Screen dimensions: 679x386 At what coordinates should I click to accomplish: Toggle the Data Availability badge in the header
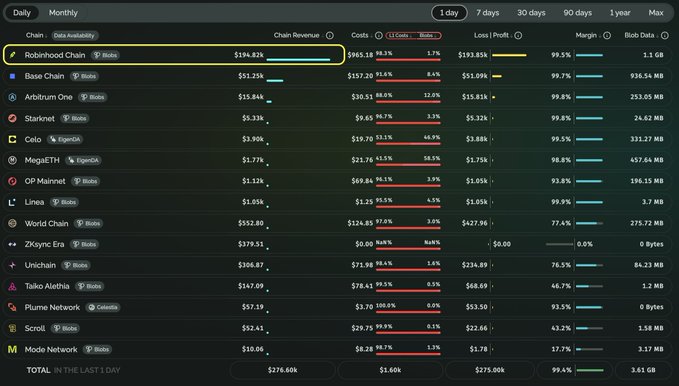[x=75, y=36]
